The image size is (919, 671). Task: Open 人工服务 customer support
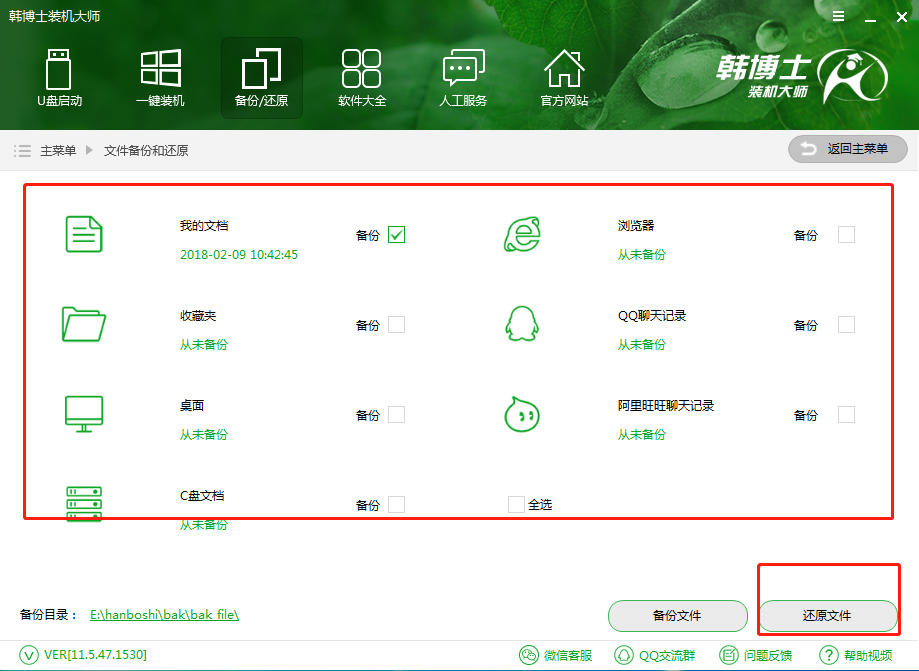[462, 78]
